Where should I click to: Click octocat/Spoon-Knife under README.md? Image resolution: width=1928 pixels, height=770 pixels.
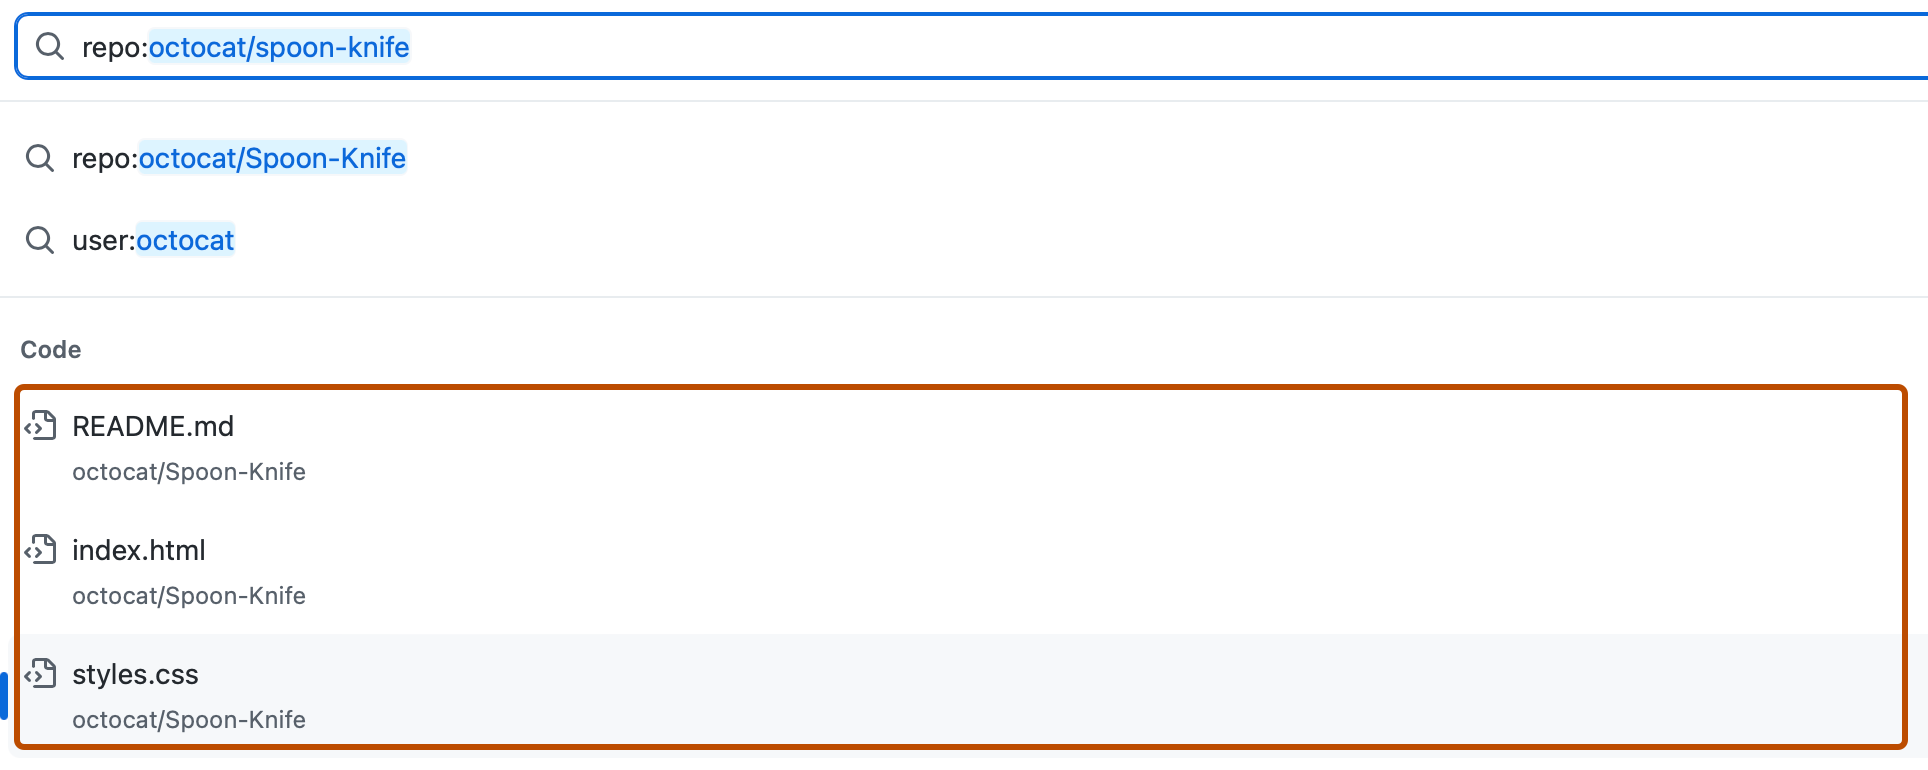pos(188,471)
